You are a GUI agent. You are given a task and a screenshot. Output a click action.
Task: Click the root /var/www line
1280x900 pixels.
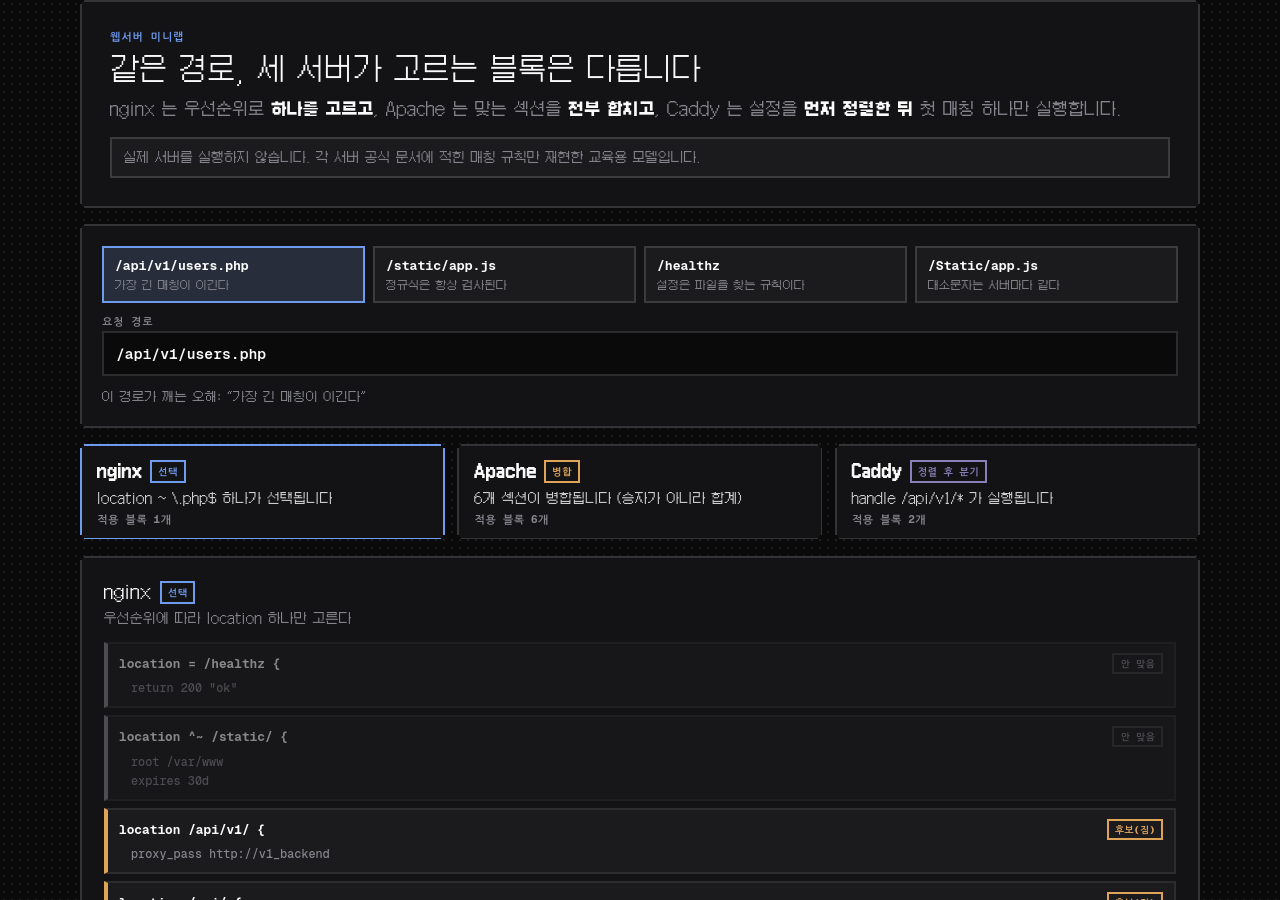[x=177, y=762]
